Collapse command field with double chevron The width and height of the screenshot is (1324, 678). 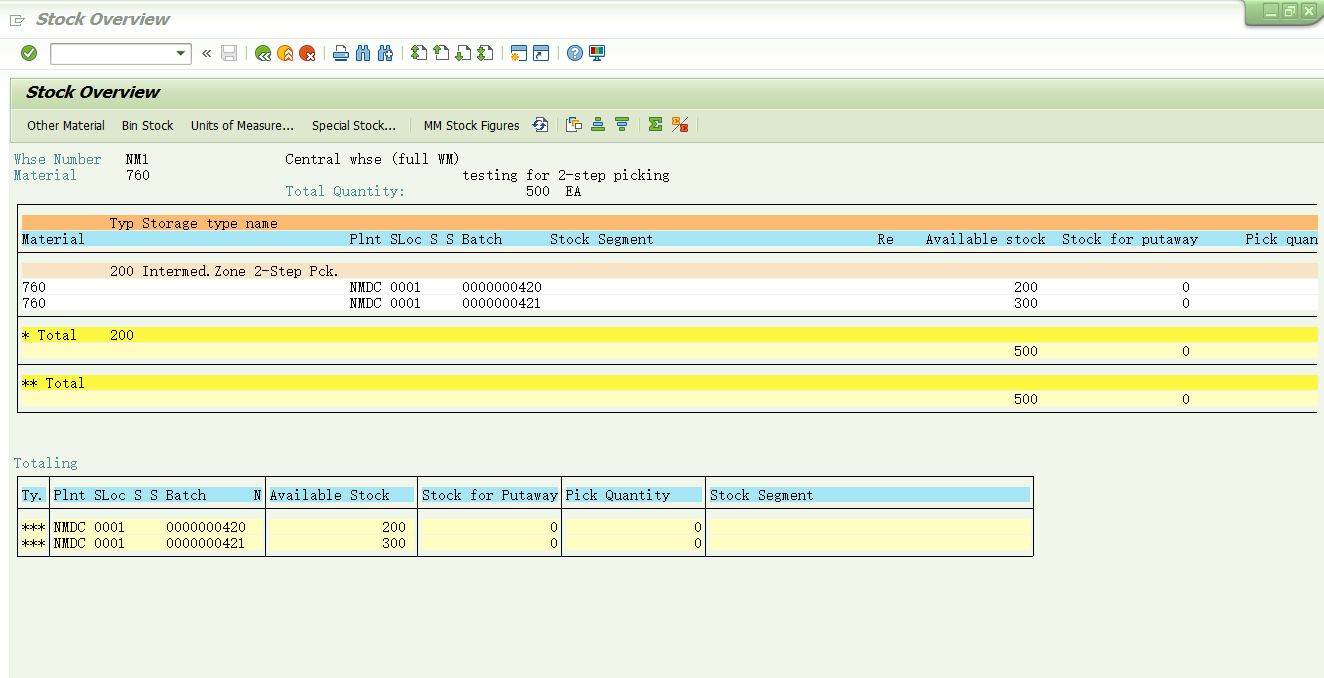(x=207, y=53)
